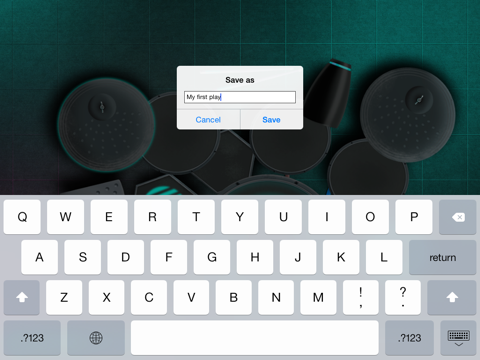Tap the Y key
The width and height of the screenshot is (480, 360).
240,217
